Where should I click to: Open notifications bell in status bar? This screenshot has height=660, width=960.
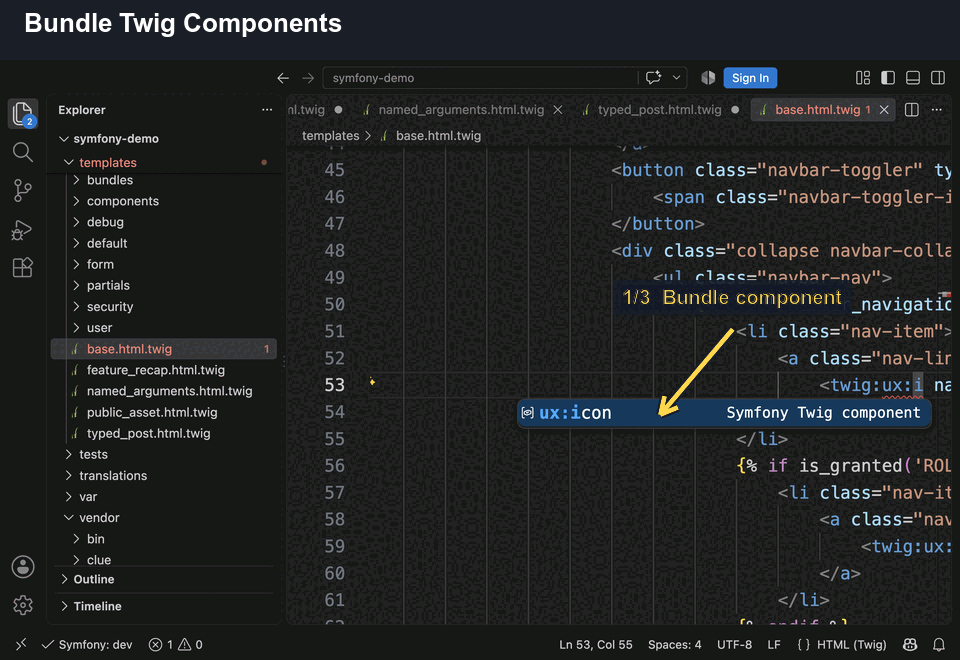click(x=939, y=644)
